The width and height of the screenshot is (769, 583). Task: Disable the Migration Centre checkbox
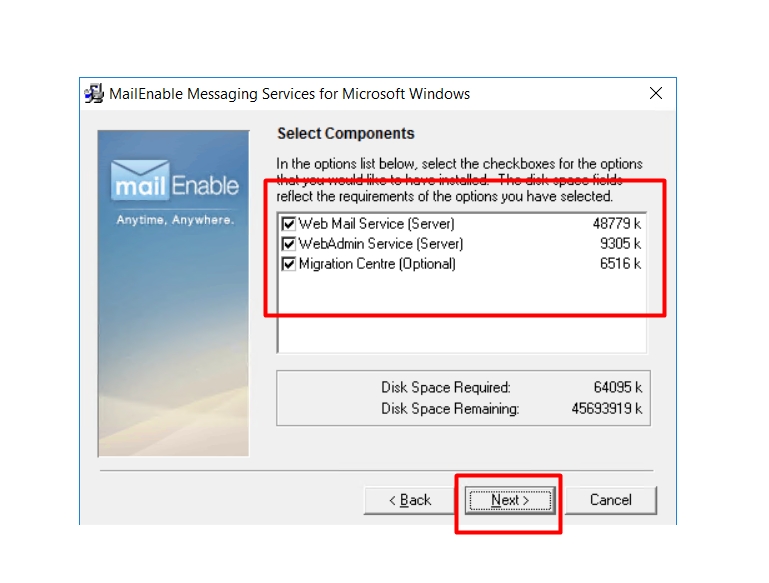click(x=289, y=264)
